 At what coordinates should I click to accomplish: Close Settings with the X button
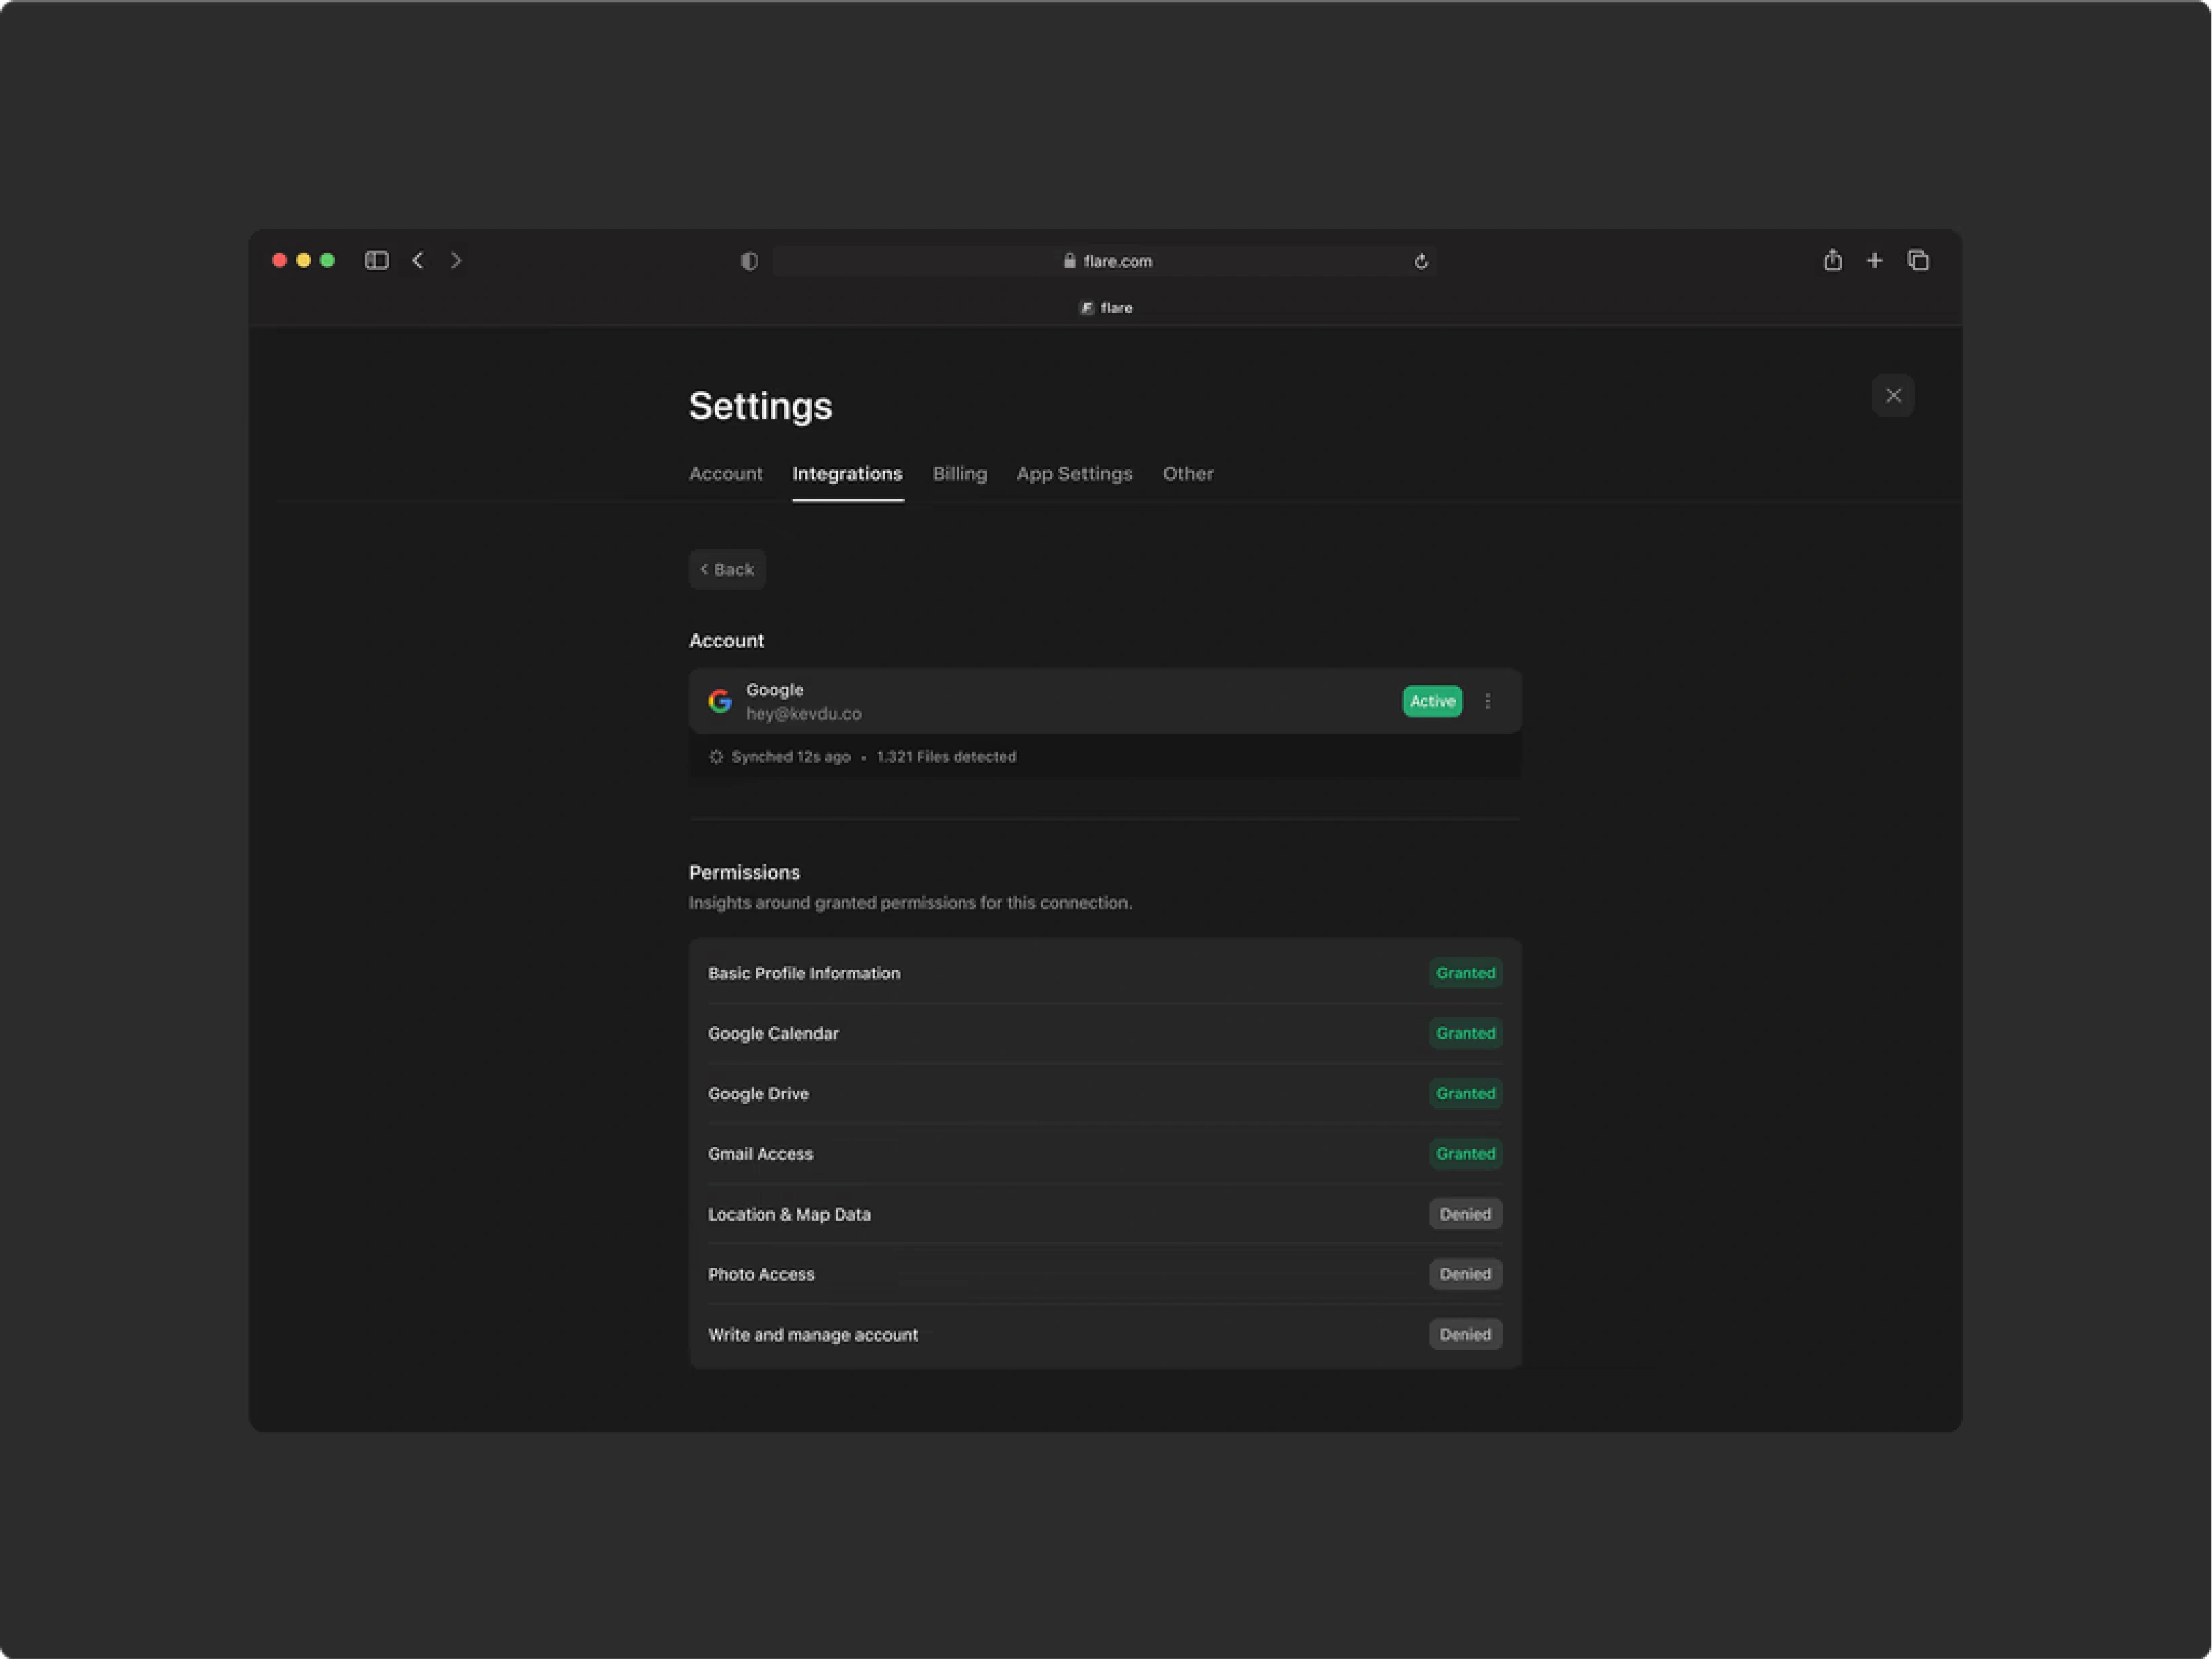coord(1893,396)
